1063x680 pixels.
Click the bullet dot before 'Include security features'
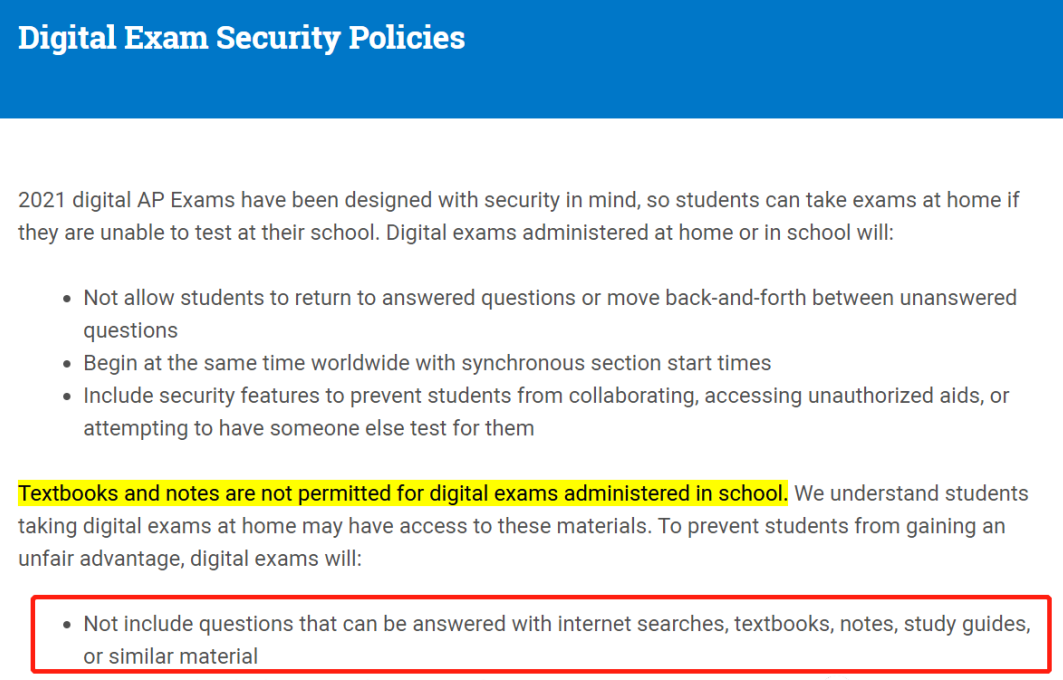[x=66, y=397]
